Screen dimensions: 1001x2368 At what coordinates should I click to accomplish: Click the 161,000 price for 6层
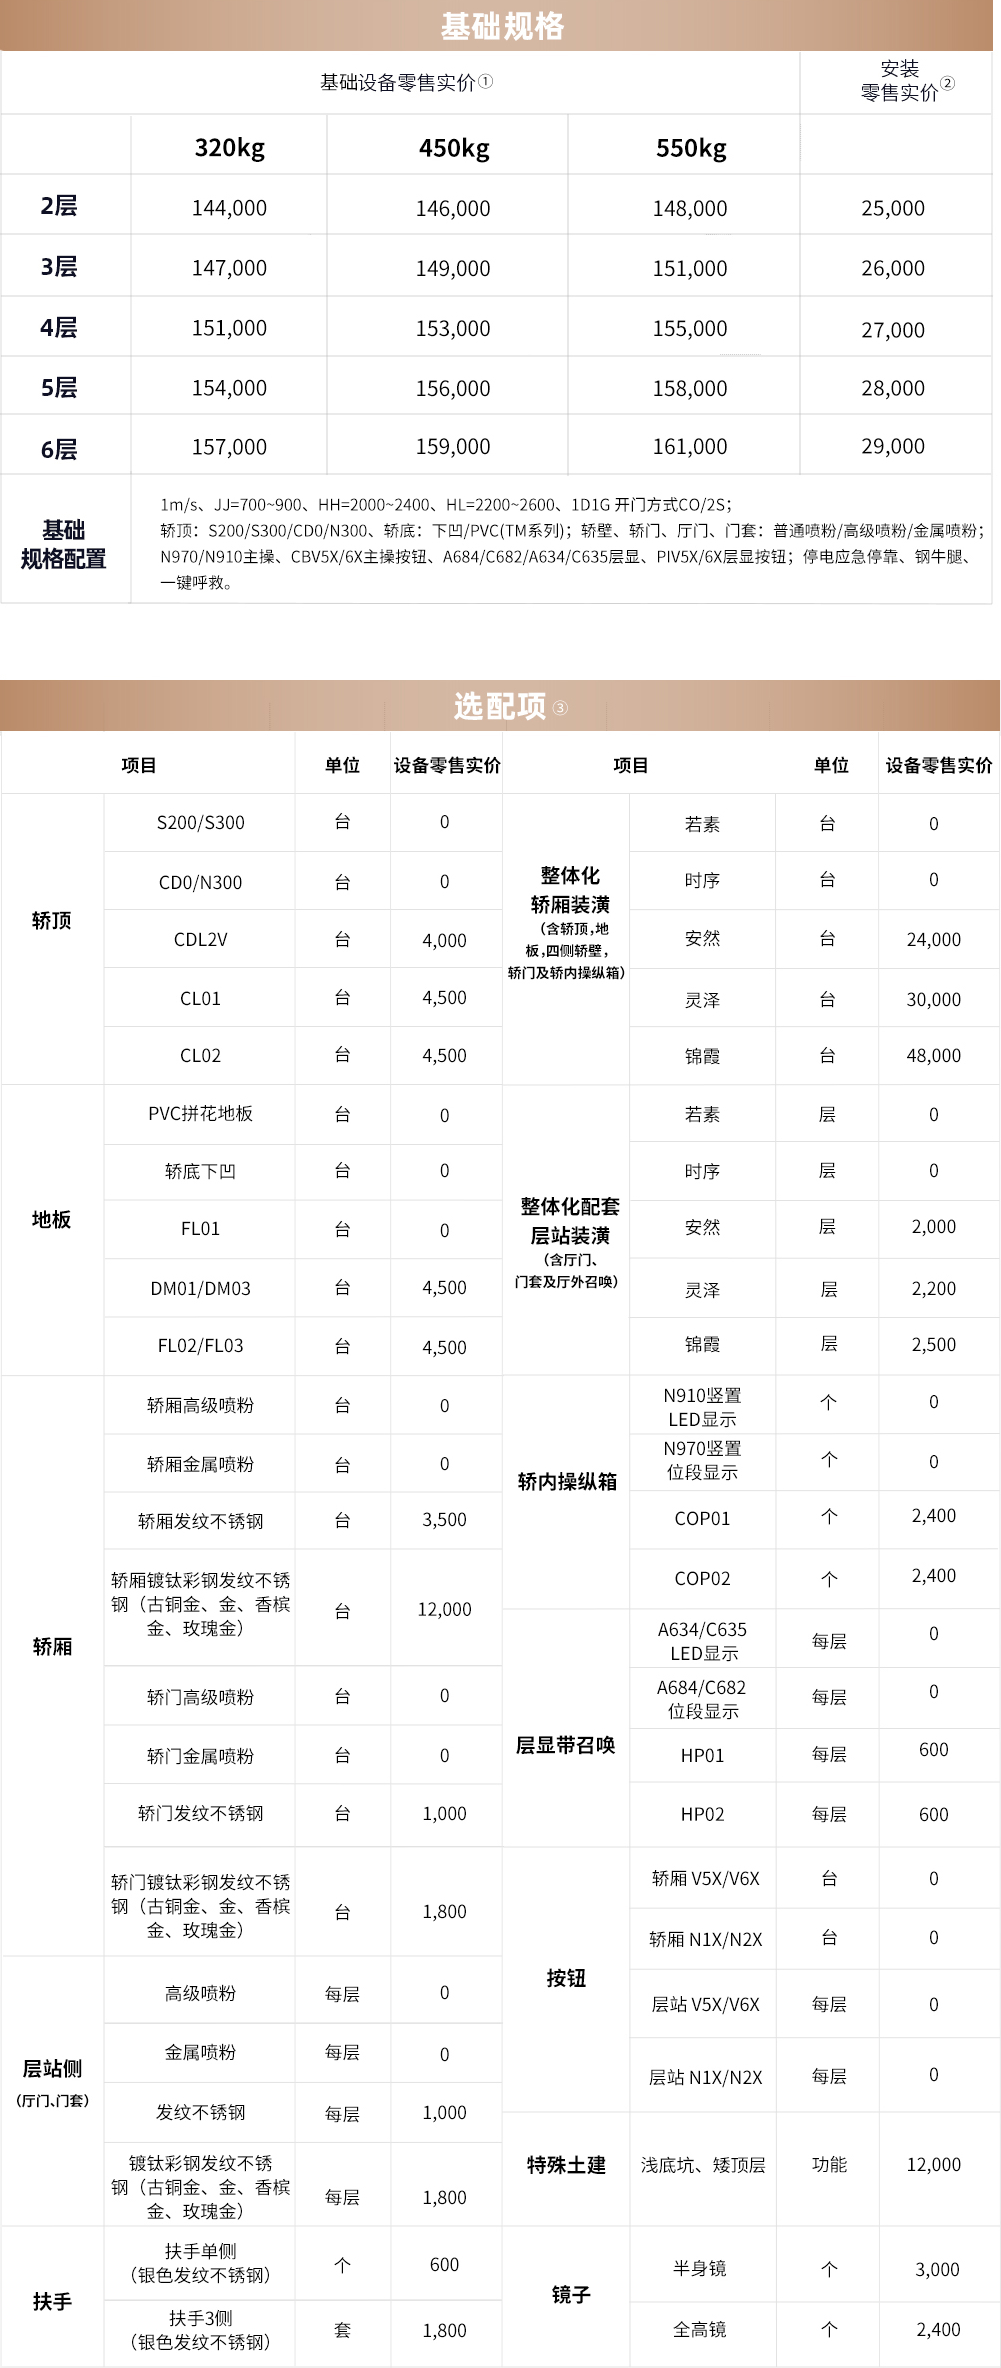coord(690,447)
